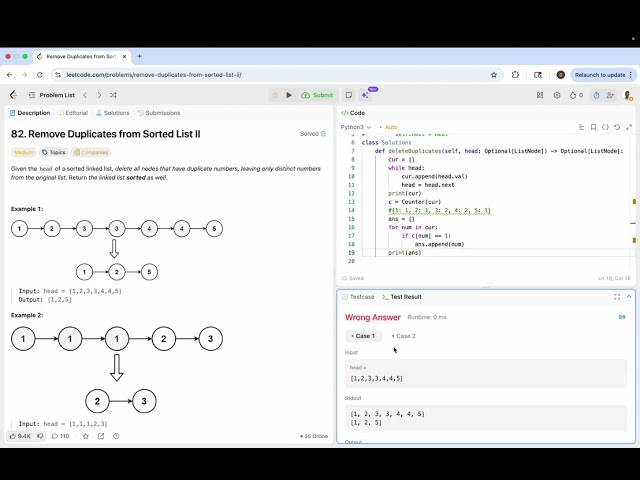Open a new browser tab
This screenshot has height=480, width=640.
click(140, 56)
